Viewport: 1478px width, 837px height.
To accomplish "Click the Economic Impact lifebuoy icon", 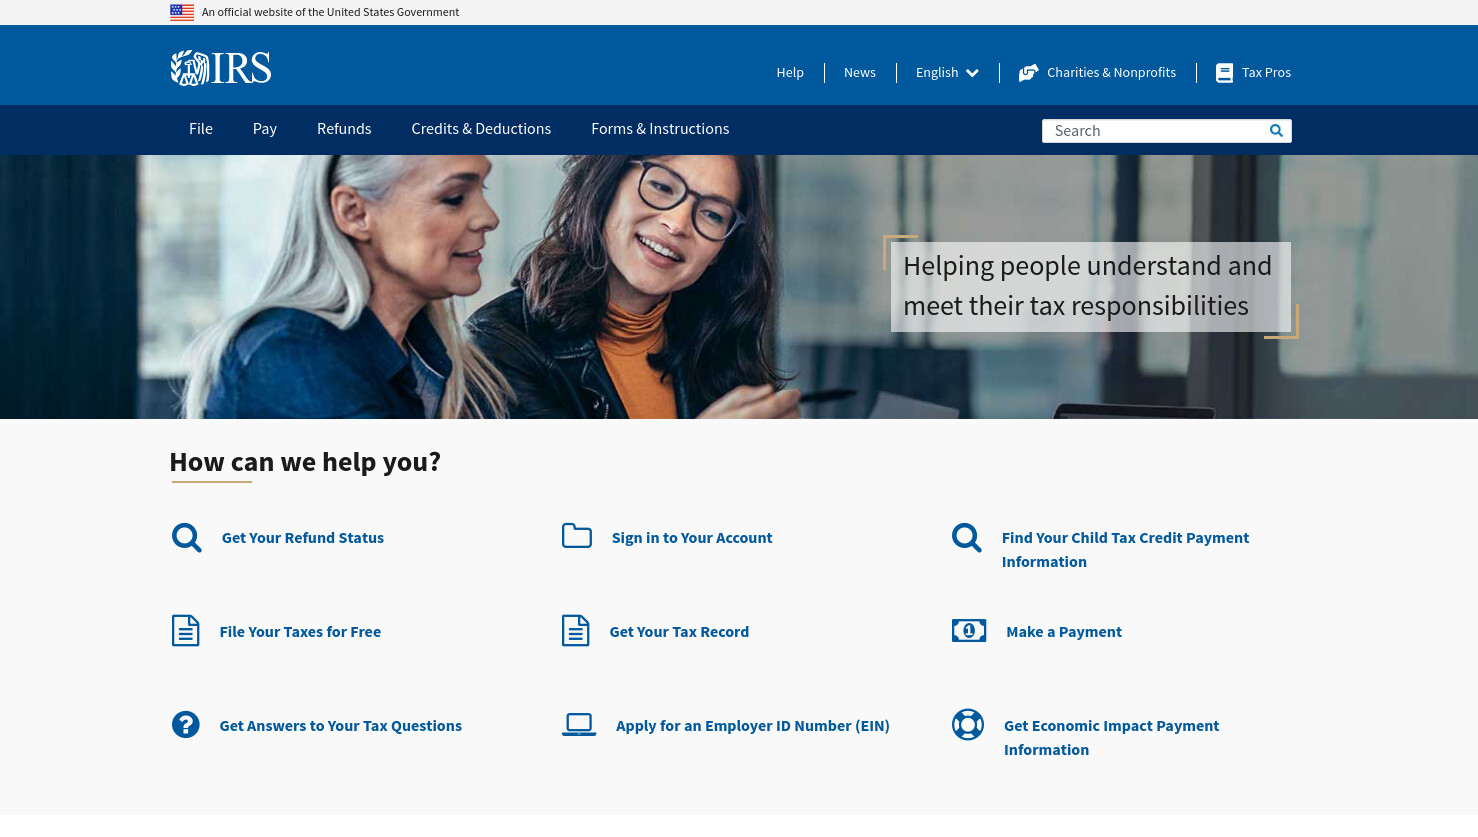I will [x=968, y=724].
